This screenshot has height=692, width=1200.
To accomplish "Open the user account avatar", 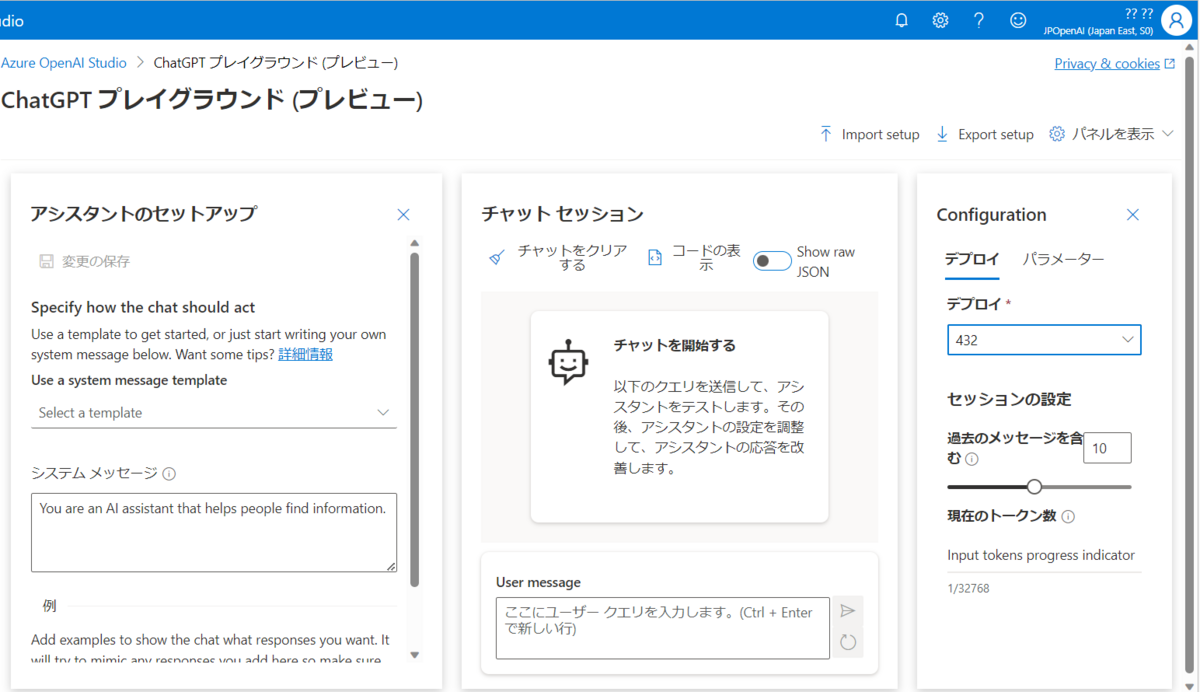I will 1177,20.
